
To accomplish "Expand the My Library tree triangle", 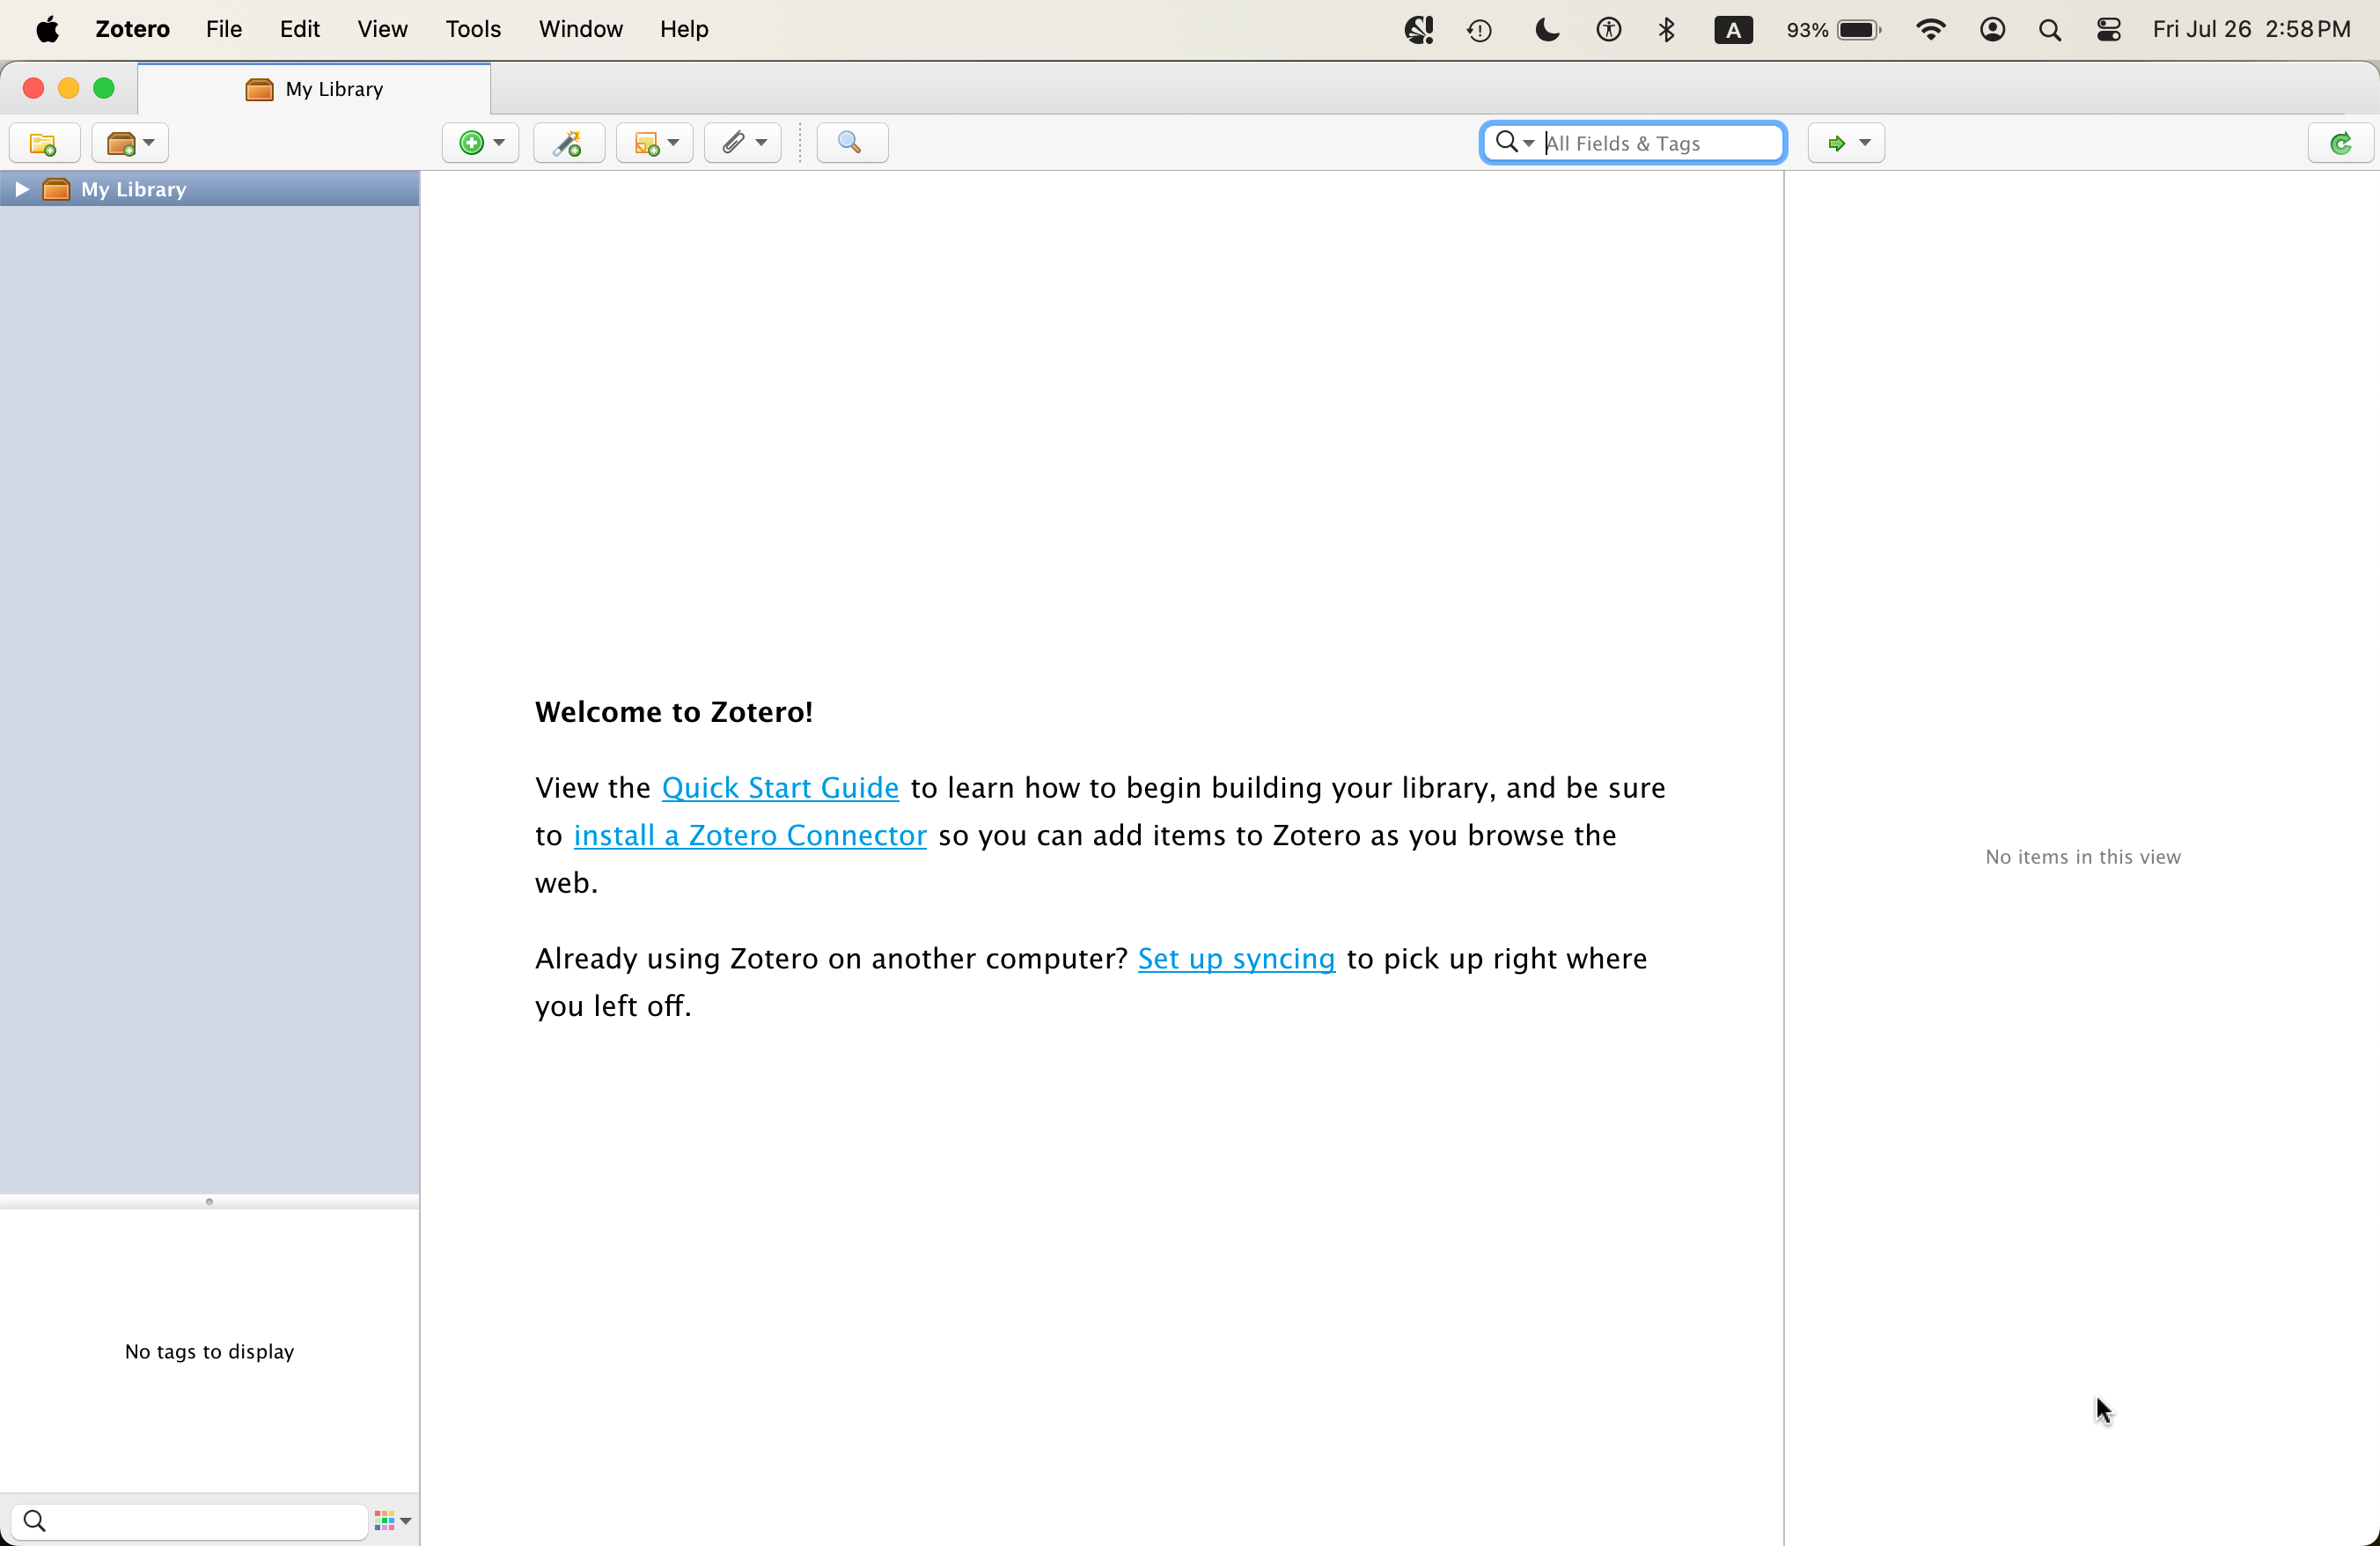I will pos(22,189).
